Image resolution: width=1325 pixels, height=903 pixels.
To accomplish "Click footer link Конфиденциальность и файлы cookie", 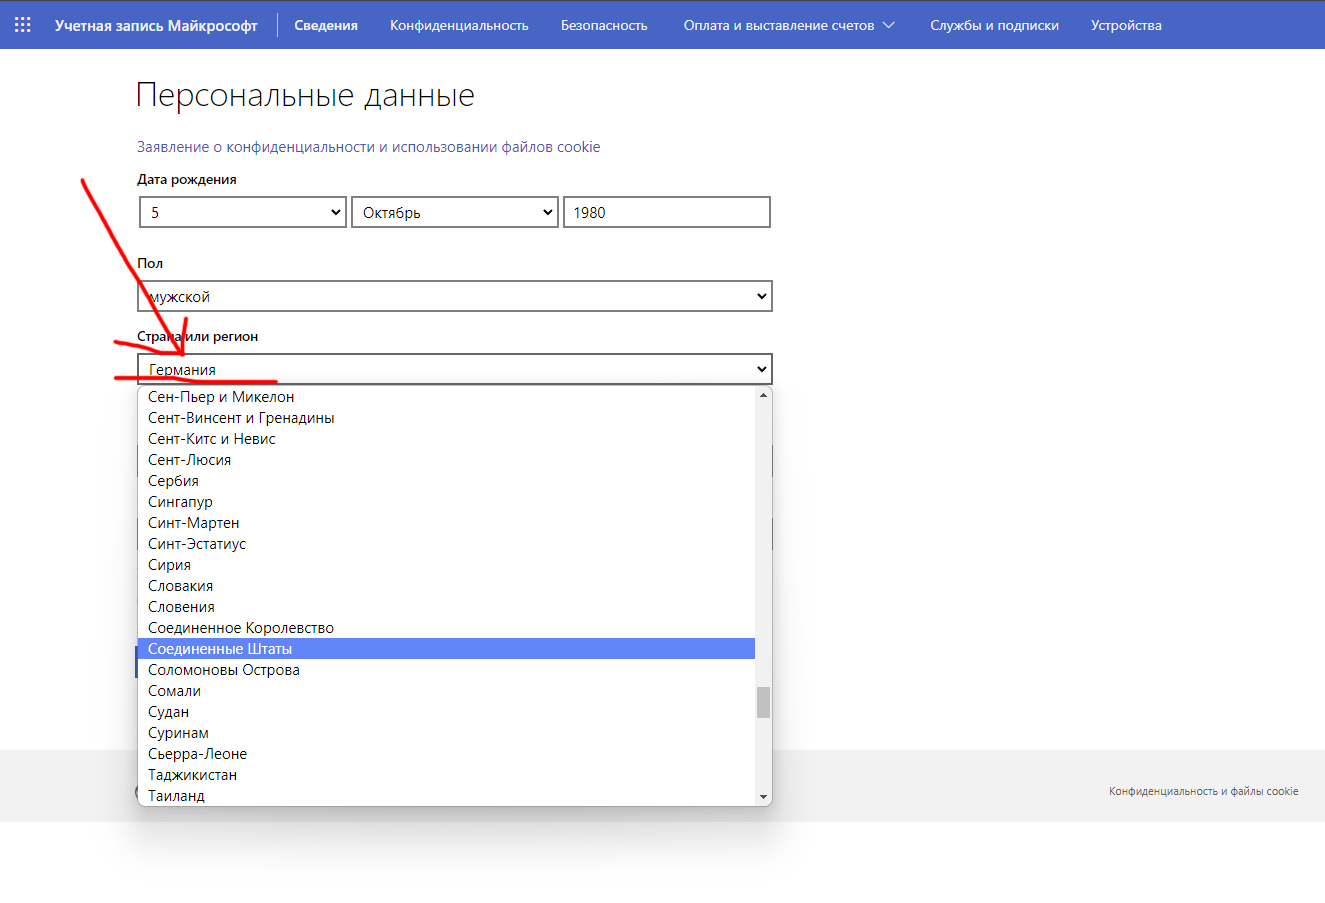I will tap(1203, 791).
